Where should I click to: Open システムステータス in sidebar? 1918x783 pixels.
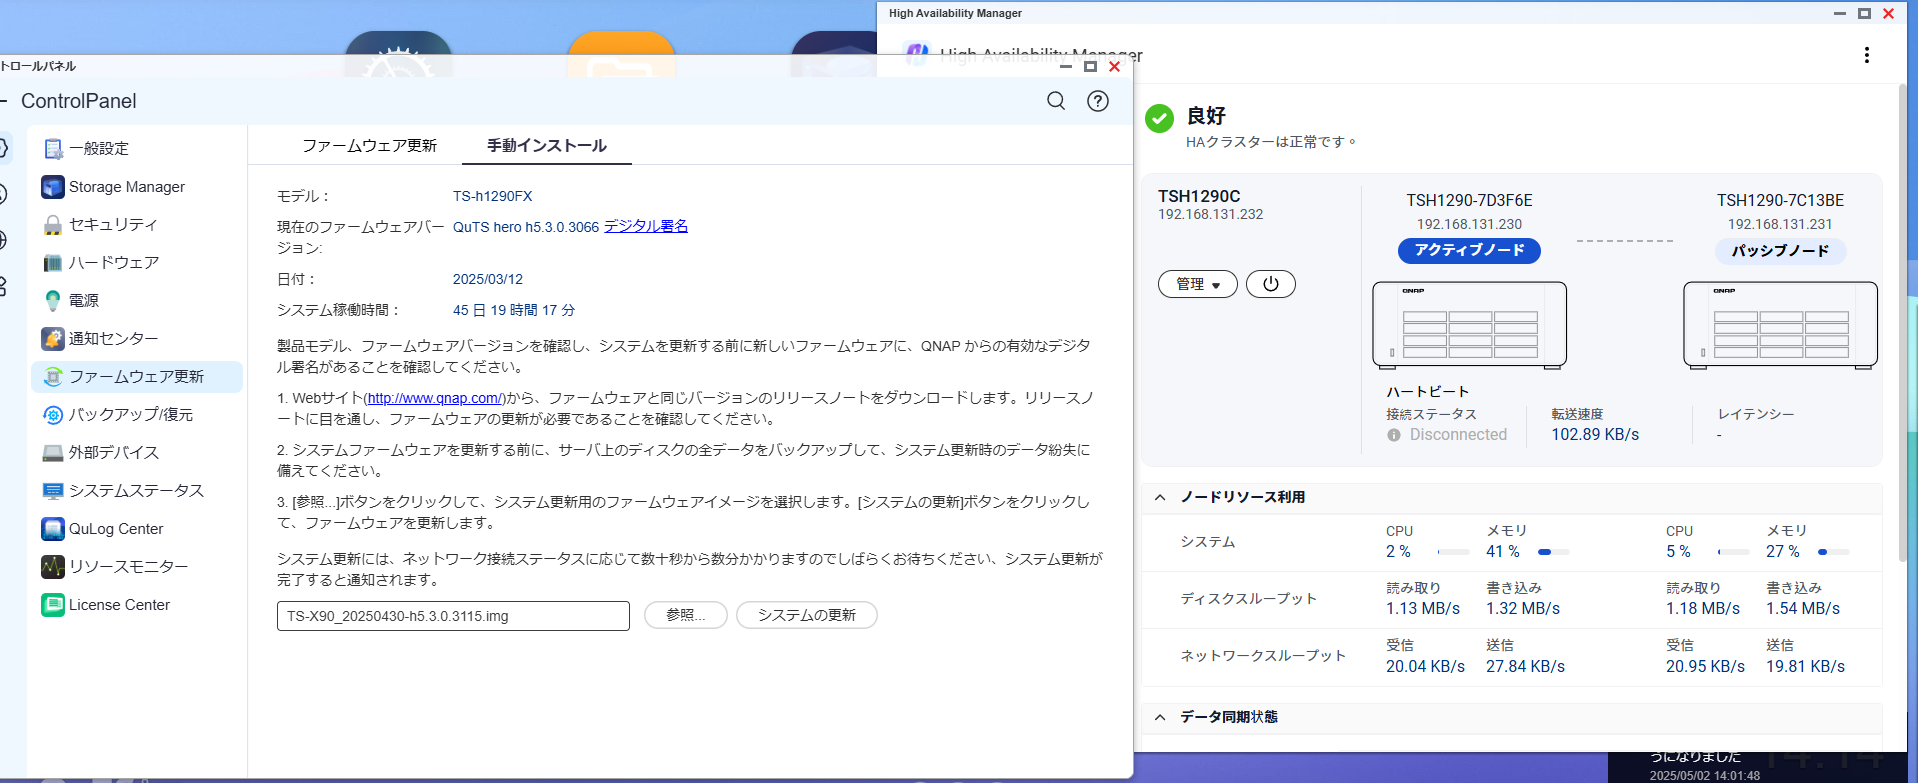(x=135, y=491)
